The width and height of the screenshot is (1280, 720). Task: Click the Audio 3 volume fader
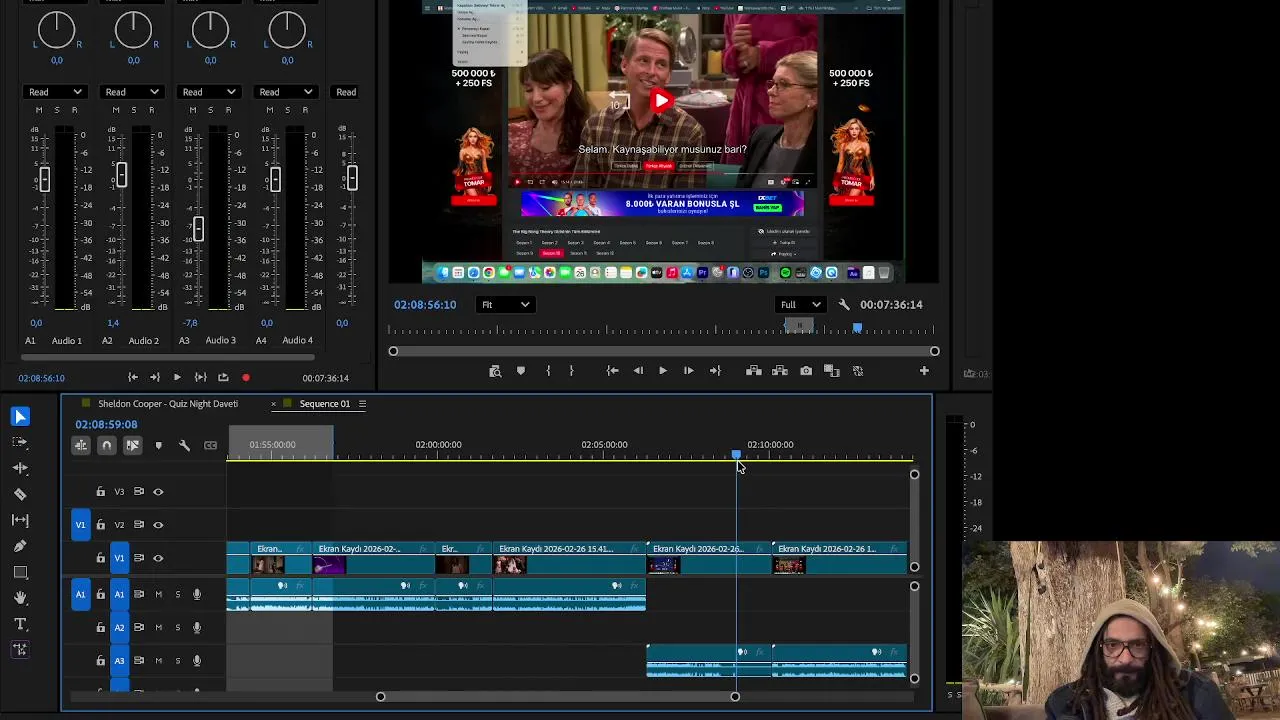click(198, 228)
